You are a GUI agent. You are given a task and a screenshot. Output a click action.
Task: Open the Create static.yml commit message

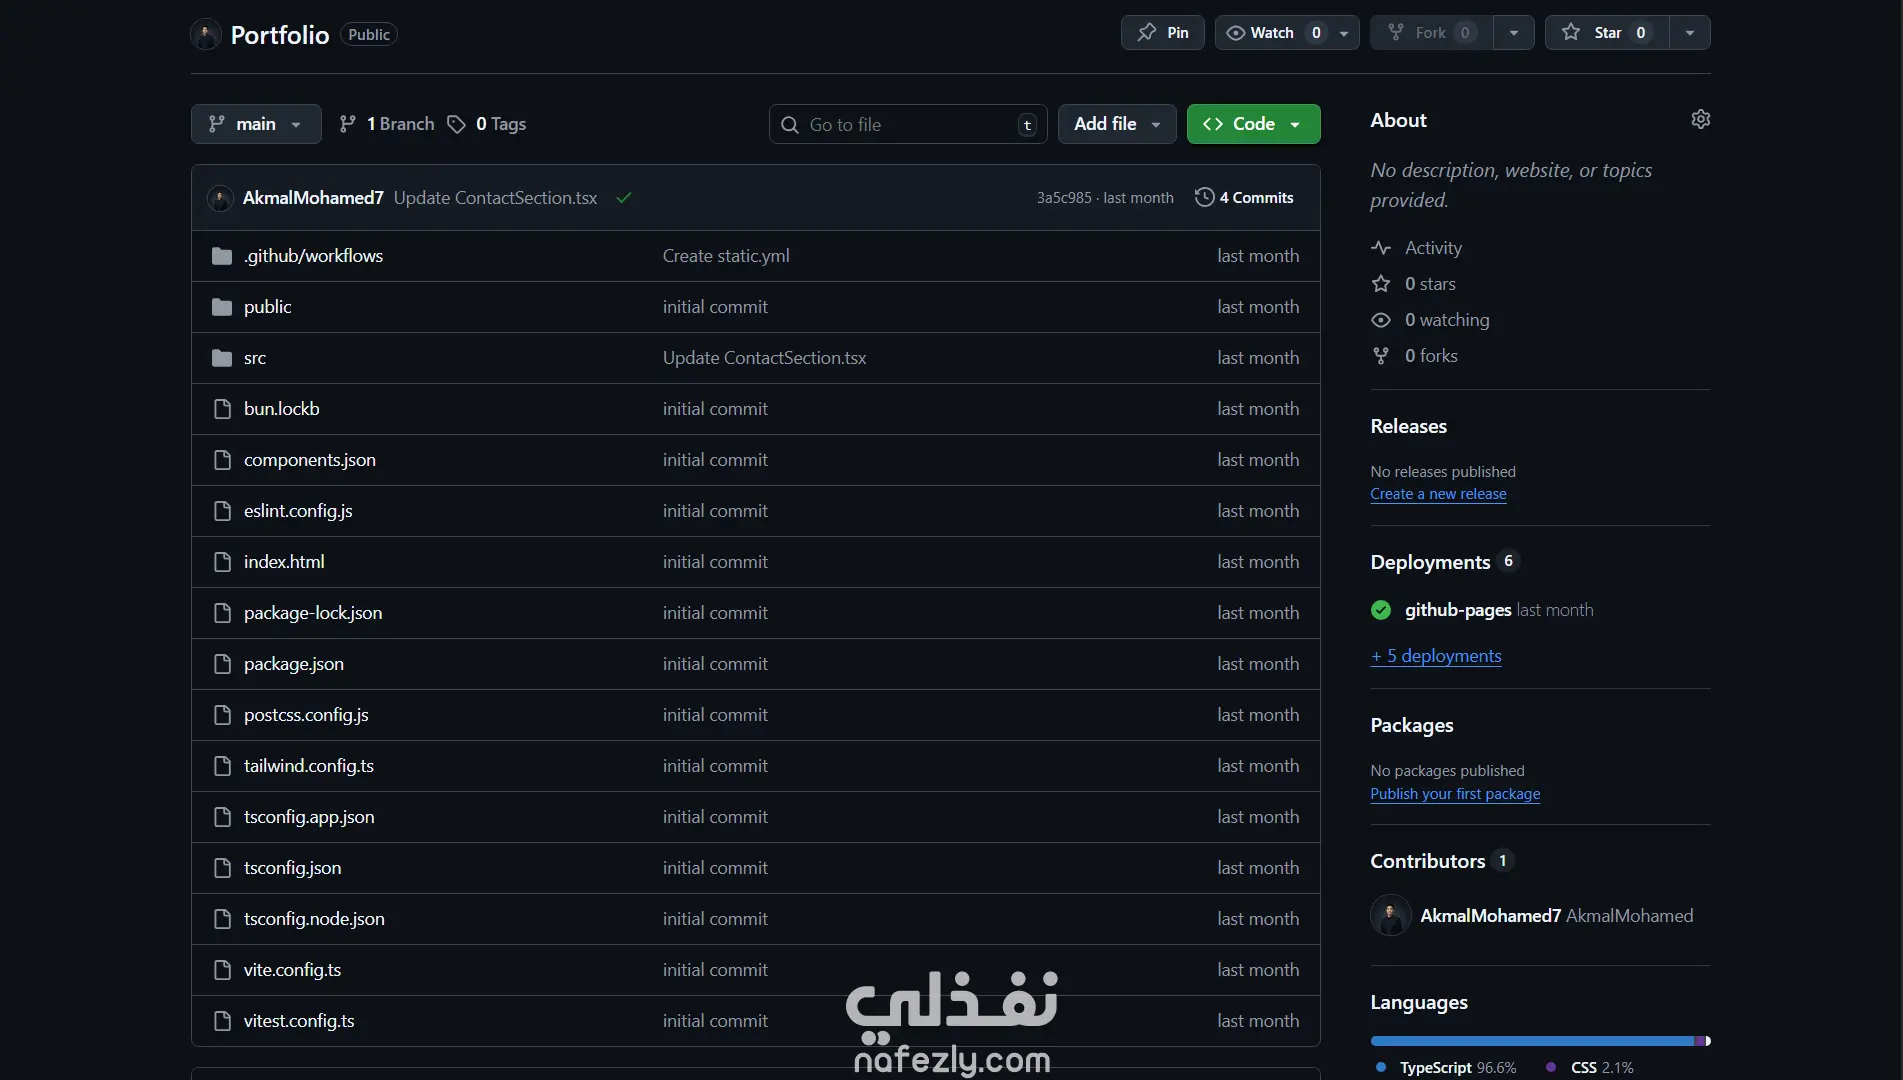click(726, 256)
